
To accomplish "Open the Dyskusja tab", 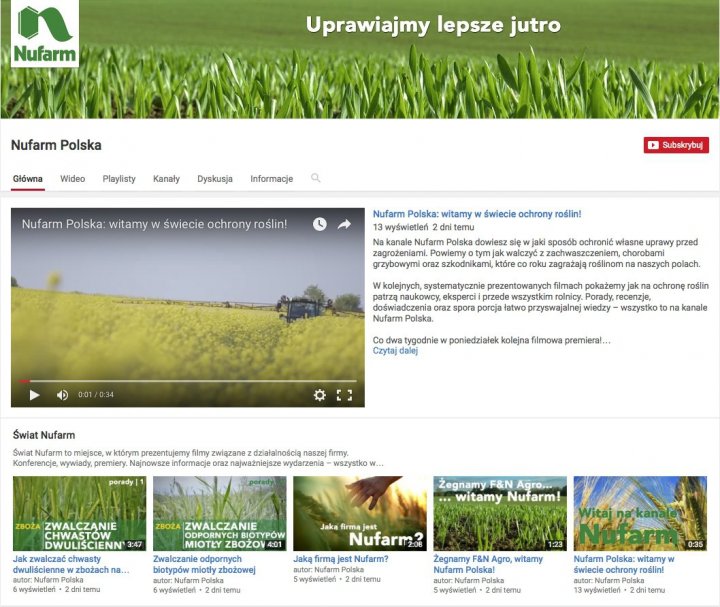I will tap(215, 179).
